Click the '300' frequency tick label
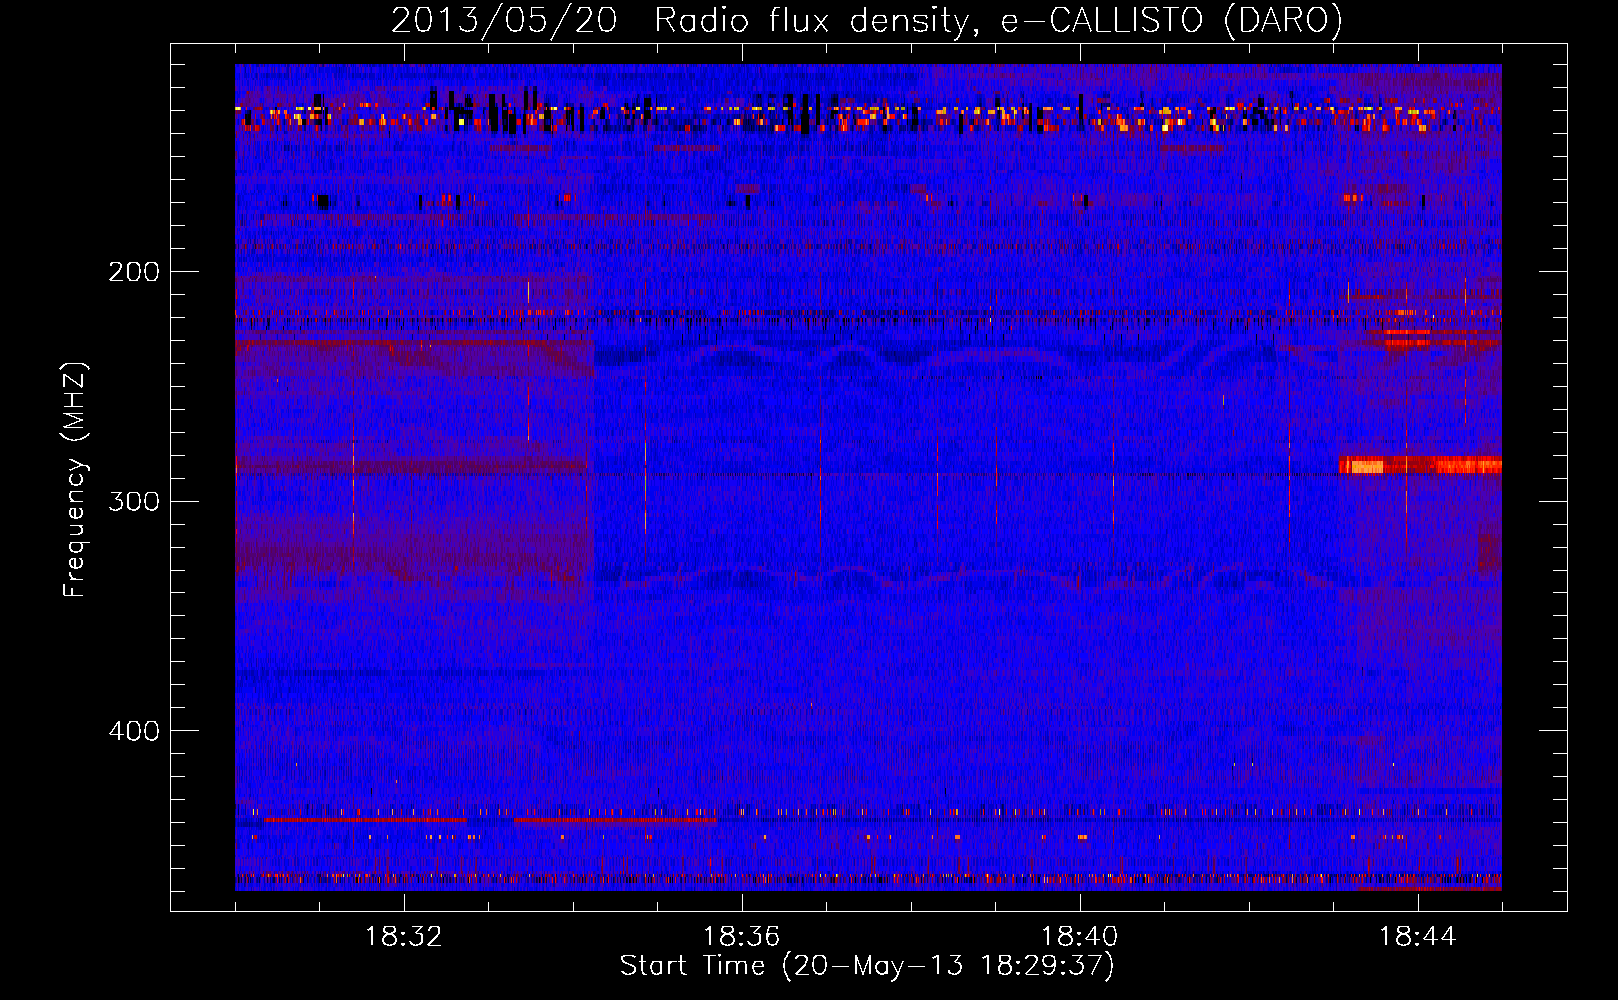1618x1000 pixels. (134, 501)
